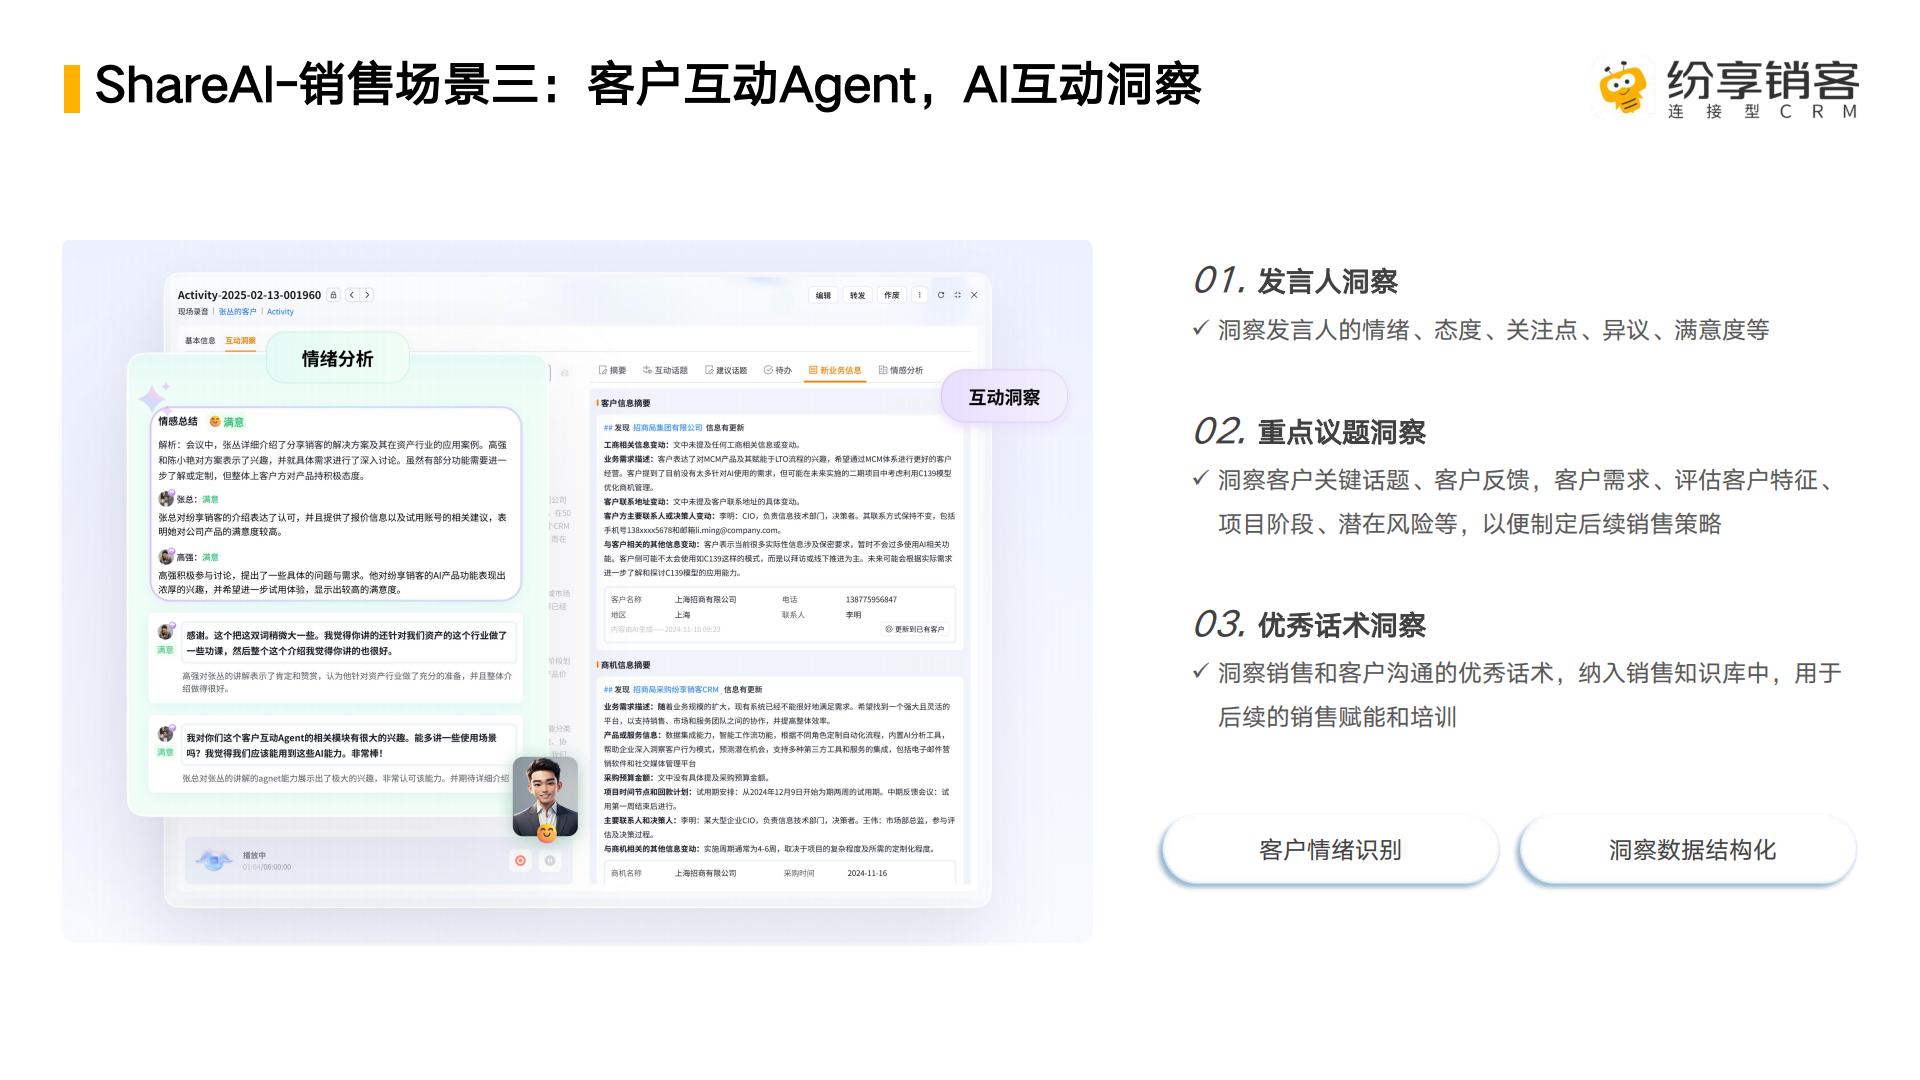Open the 招商局采购纷享销客CRM link
The width and height of the screenshot is (1920, 1080).
[676, 689]
